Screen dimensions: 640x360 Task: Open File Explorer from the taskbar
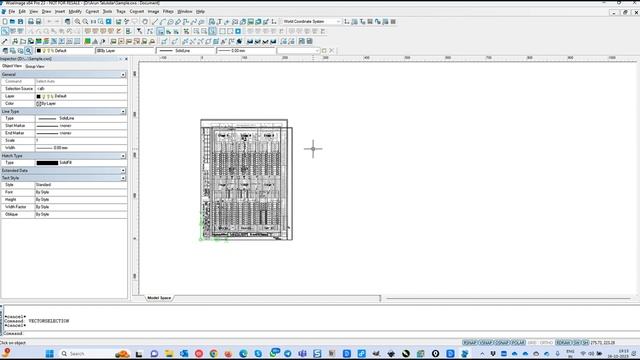pos(169,353)
